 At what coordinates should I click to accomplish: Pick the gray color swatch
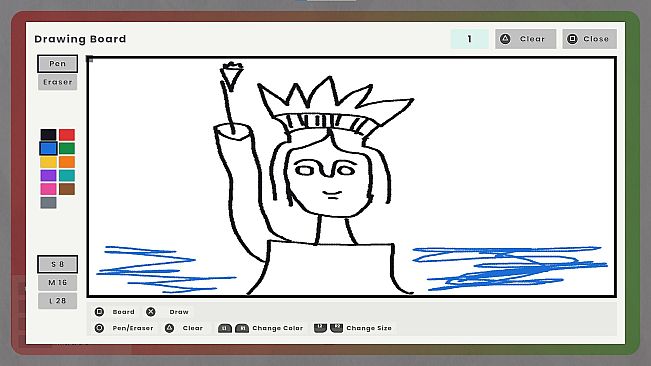click(x=48, y=203)
